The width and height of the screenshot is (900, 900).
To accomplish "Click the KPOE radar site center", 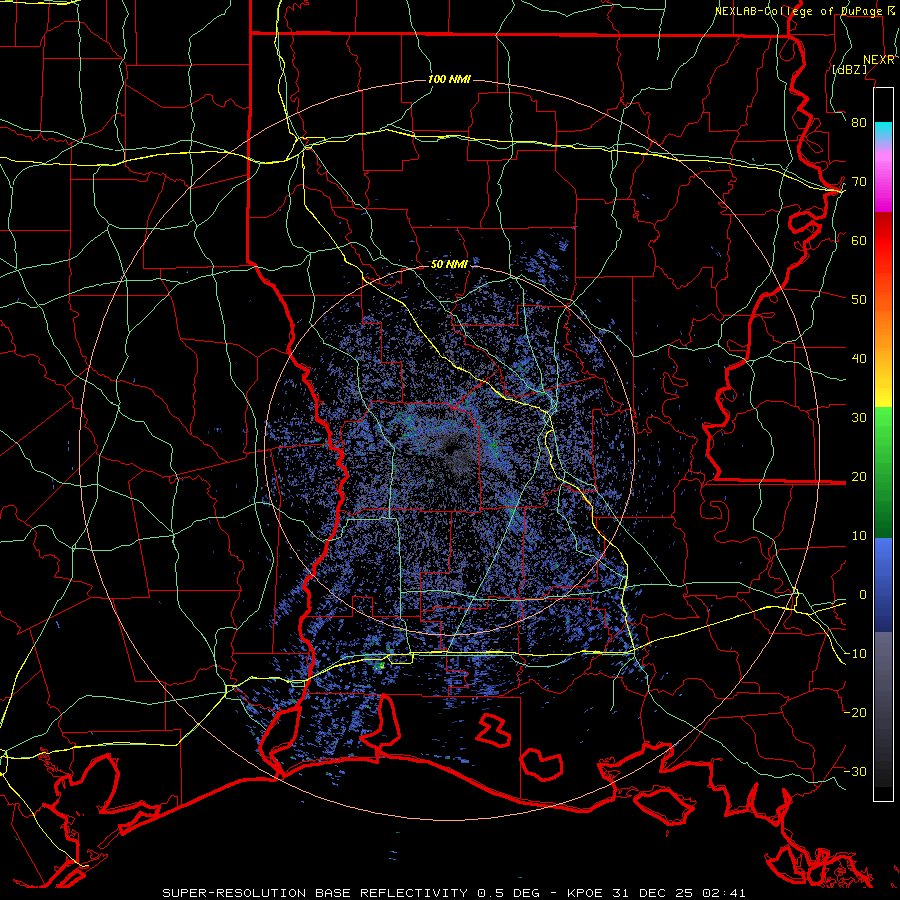I will [450, 450].
